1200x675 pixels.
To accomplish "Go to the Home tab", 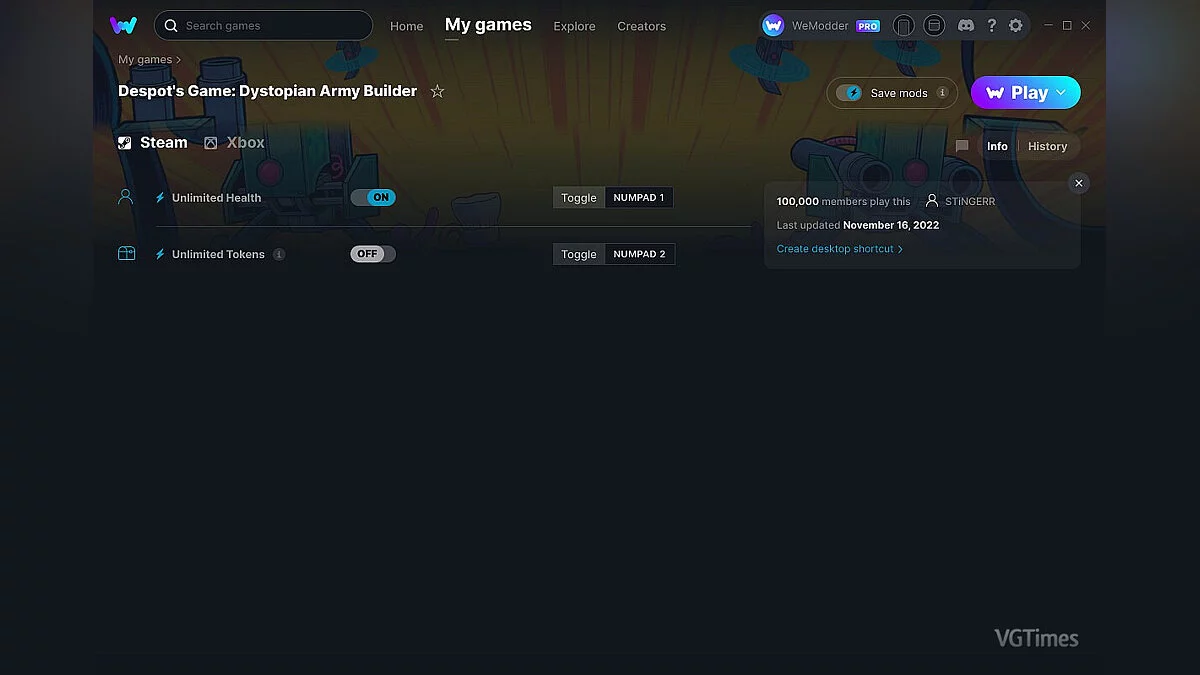I will coord(406,26).
